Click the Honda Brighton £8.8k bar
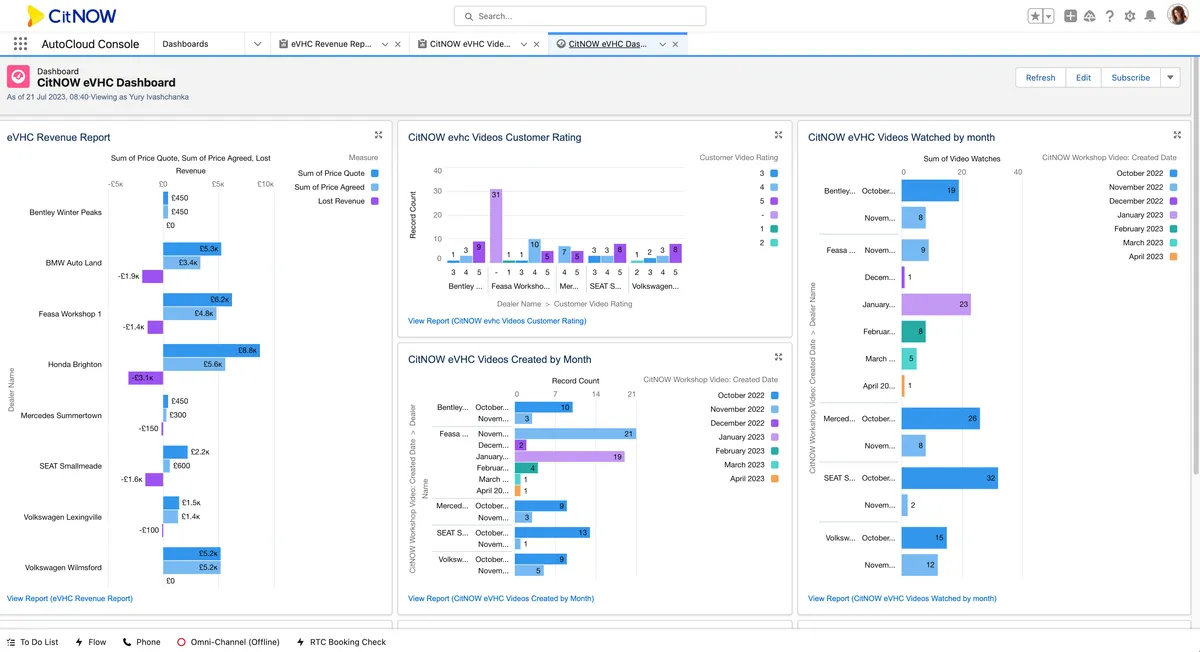Viewport: 1200px width, 652px height. coord(211,350)
